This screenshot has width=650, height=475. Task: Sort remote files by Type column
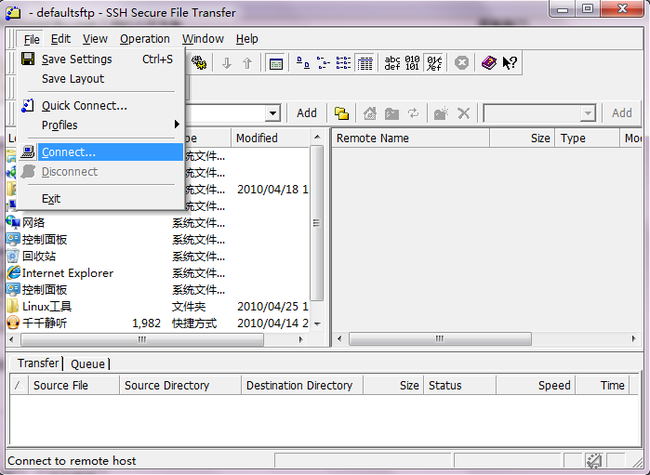coord(587,138)
